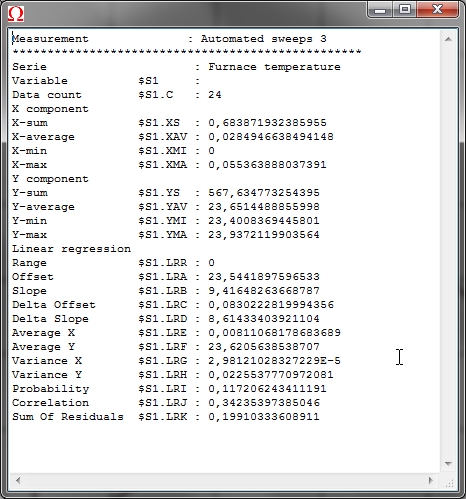Click the X-sum value text
466x499 pixels.
coord(267,123)
